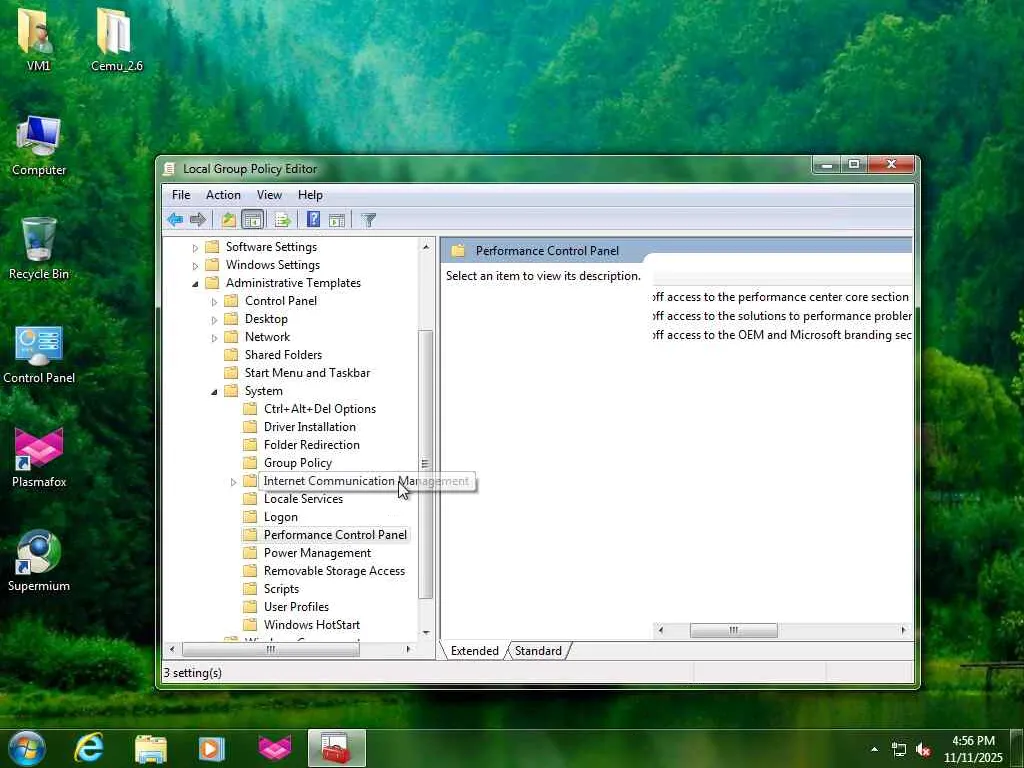The width and height of the screenshot is (1024, 768).
Task: Click the red toolbox taskbar button
Action: tap(336, 748)
